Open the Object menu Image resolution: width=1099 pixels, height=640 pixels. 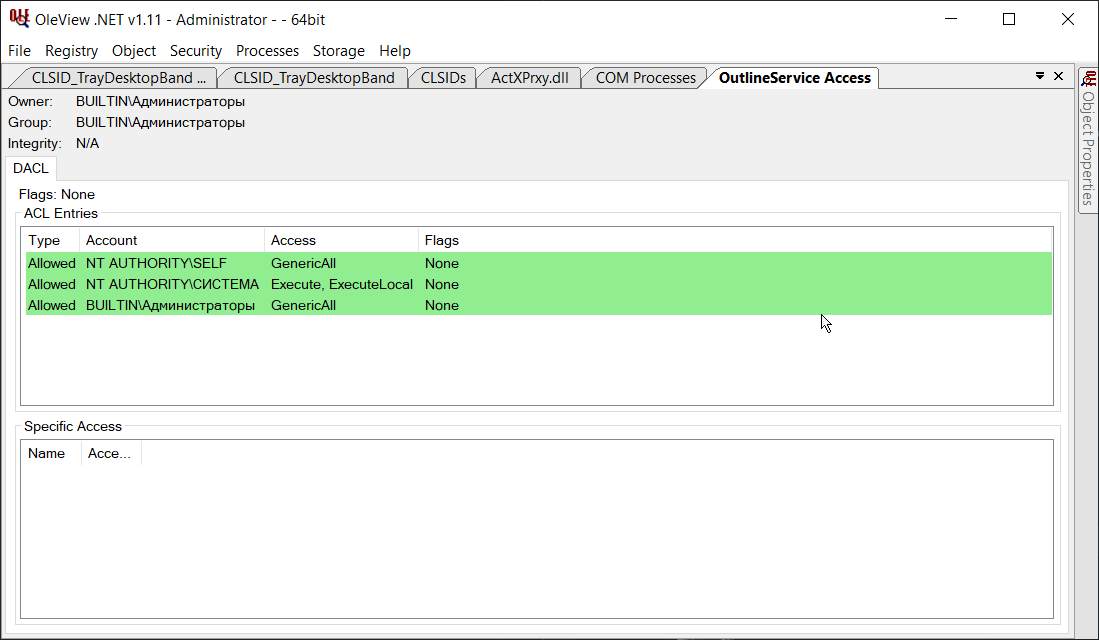[x=134, y=50]
